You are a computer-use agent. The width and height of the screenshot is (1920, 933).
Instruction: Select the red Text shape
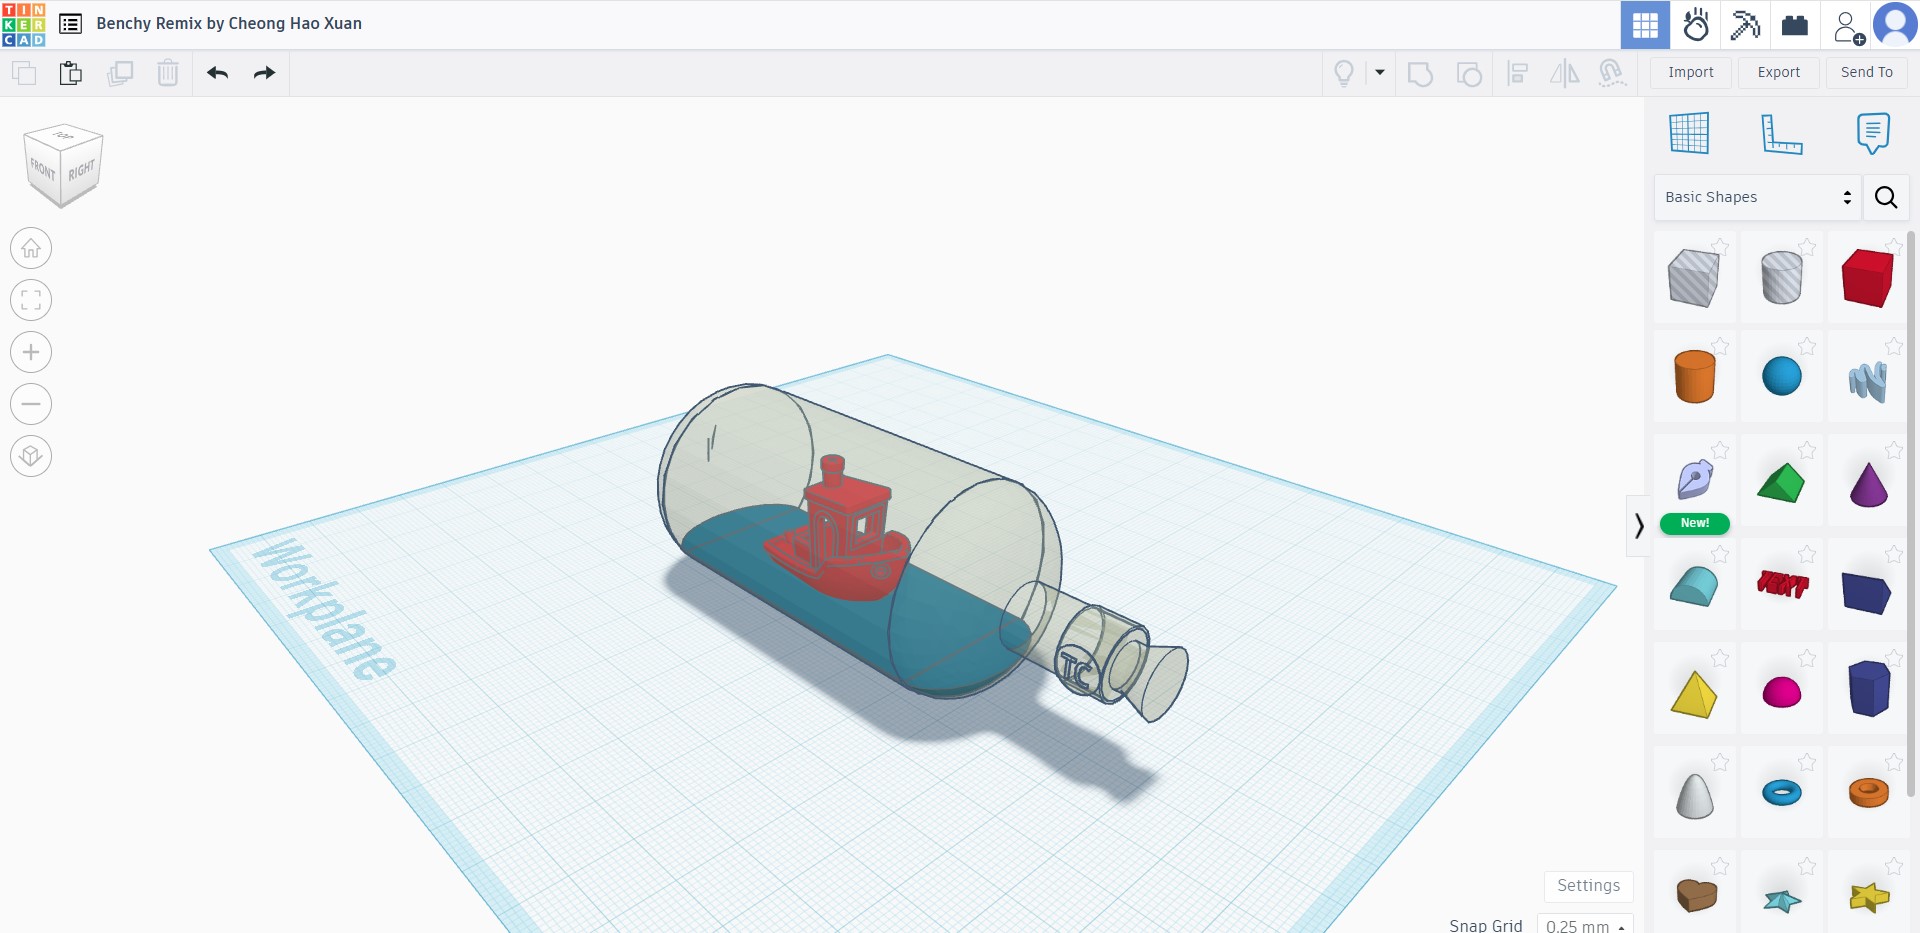pyautogui.click(x=1782, y=584)
